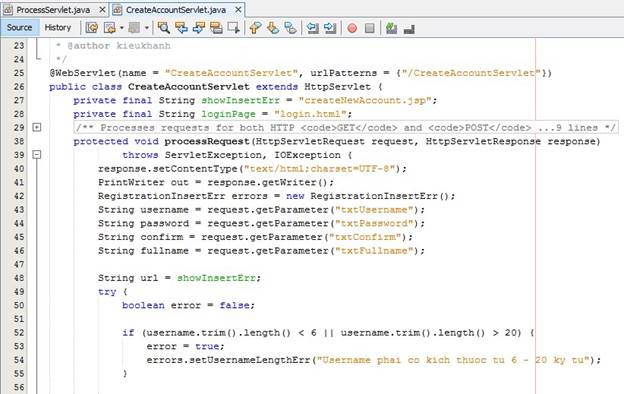
Task: Open the ProcessServlet.java tab
Action: pos(53,10)
